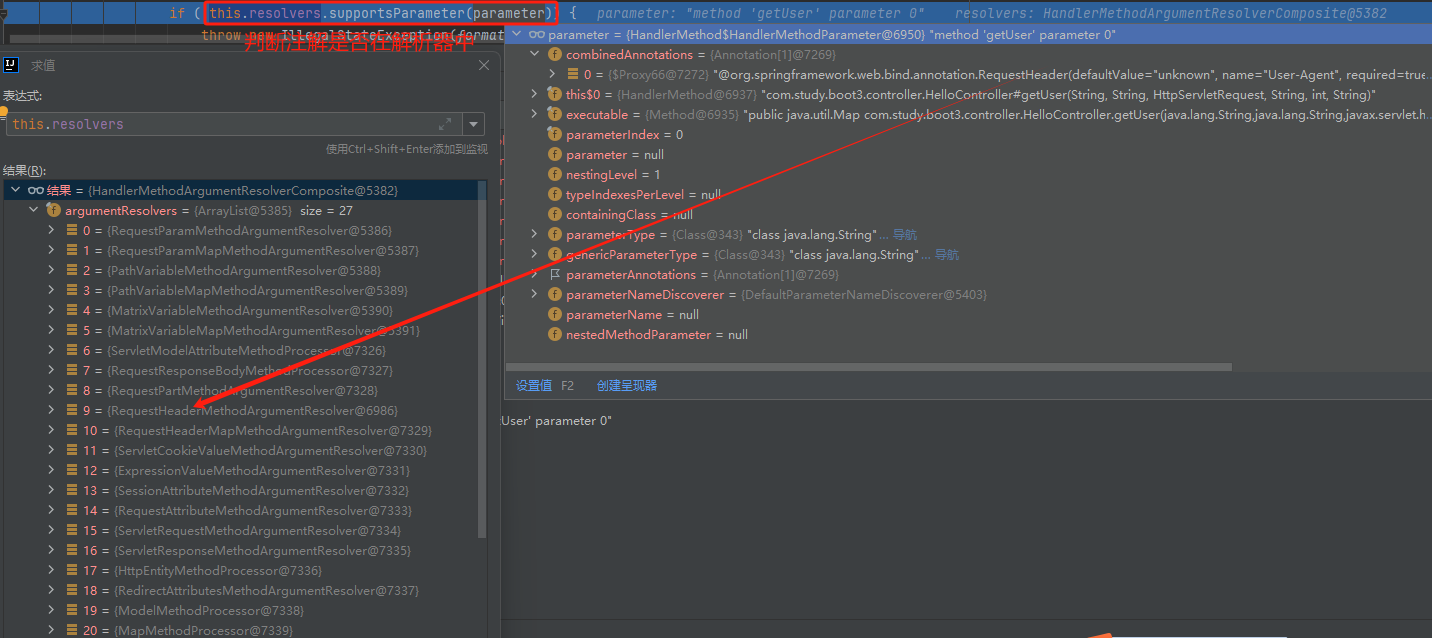Viewport: 1432px width, 638px height.
Task: Expand entry 0 RequestParamMethodArgumentResolver
Action: point(52,230)
